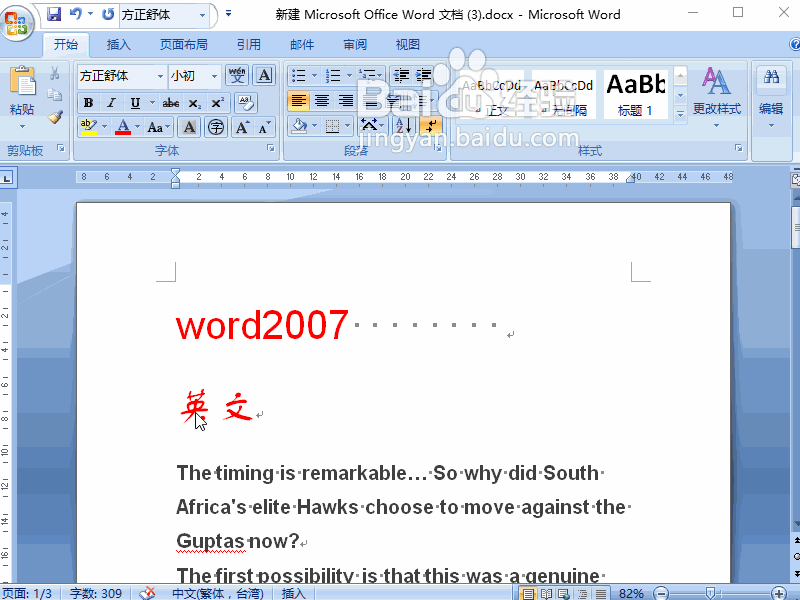Sort text A to Z
Screen dimensions: 800x600
pyautogui.click(x=404, y=126)
